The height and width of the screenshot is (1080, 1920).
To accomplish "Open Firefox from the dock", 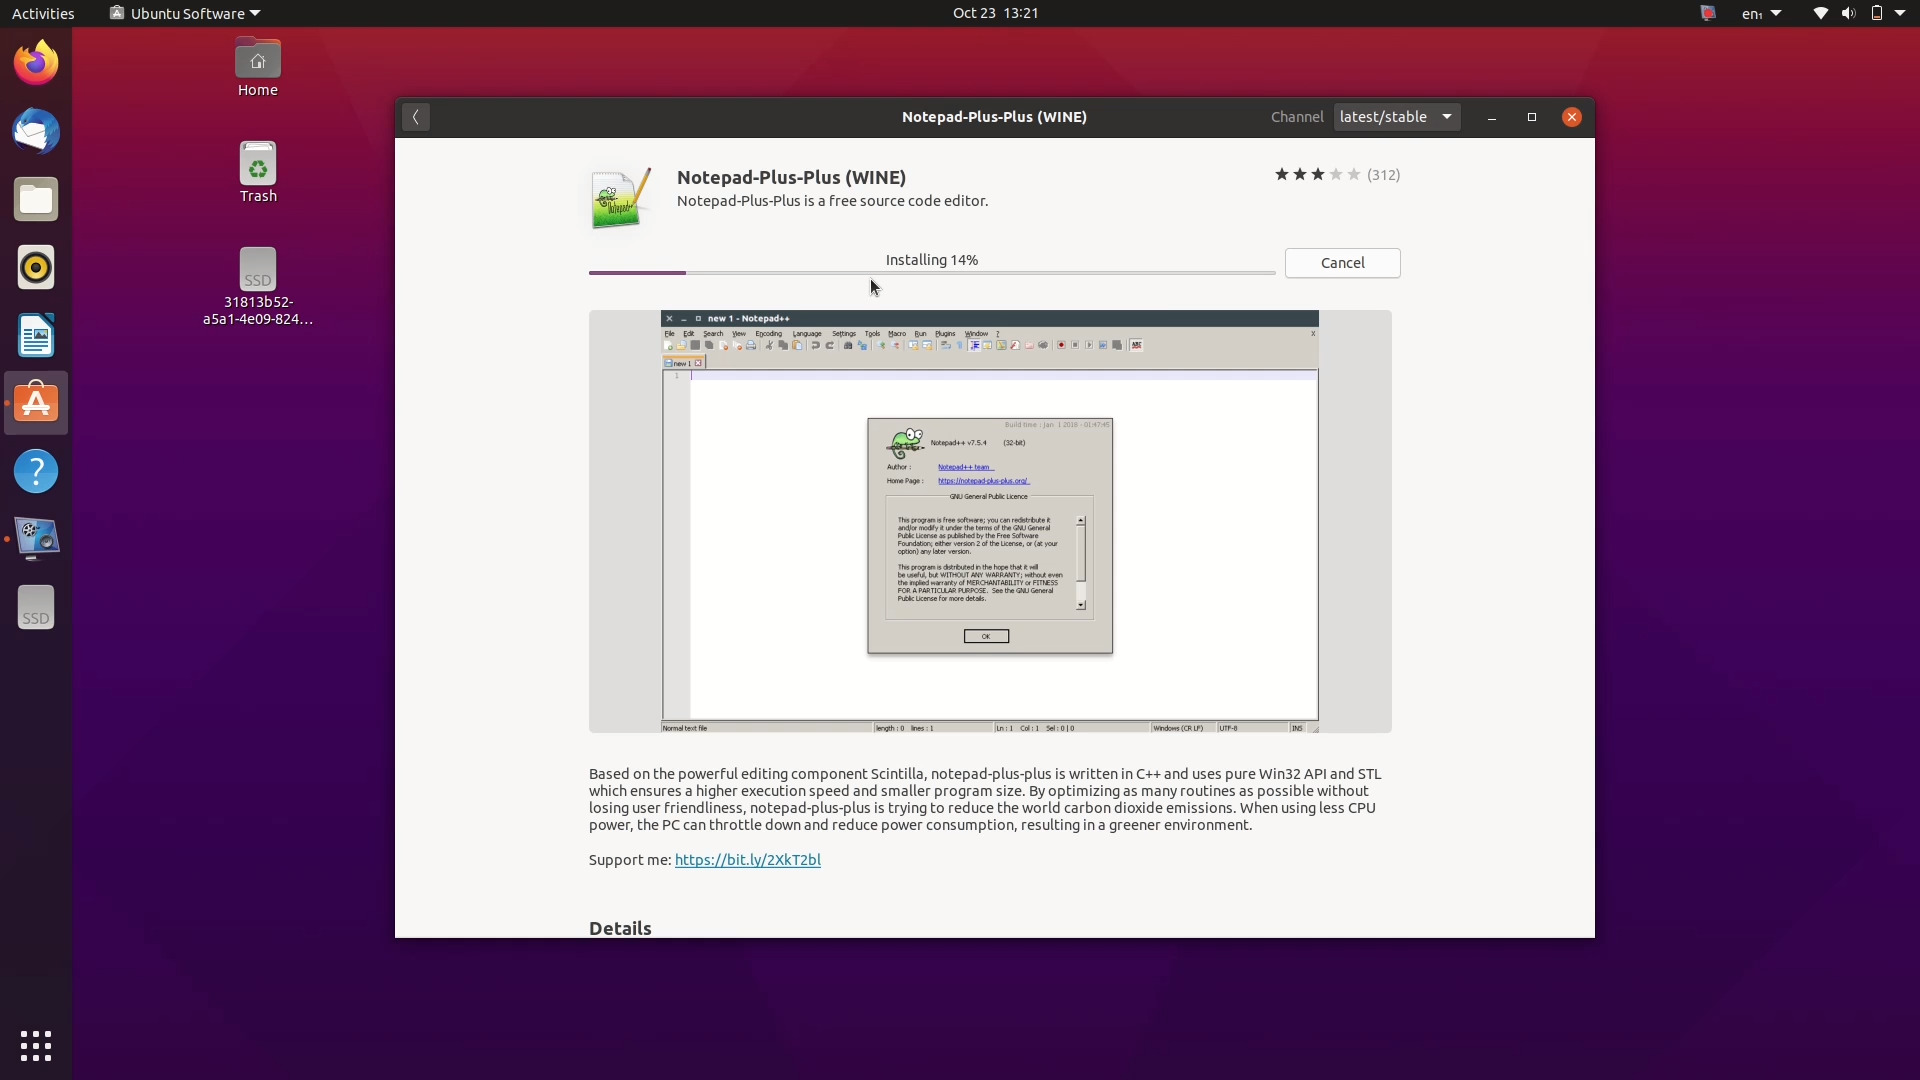I will [x=36, y=63].
